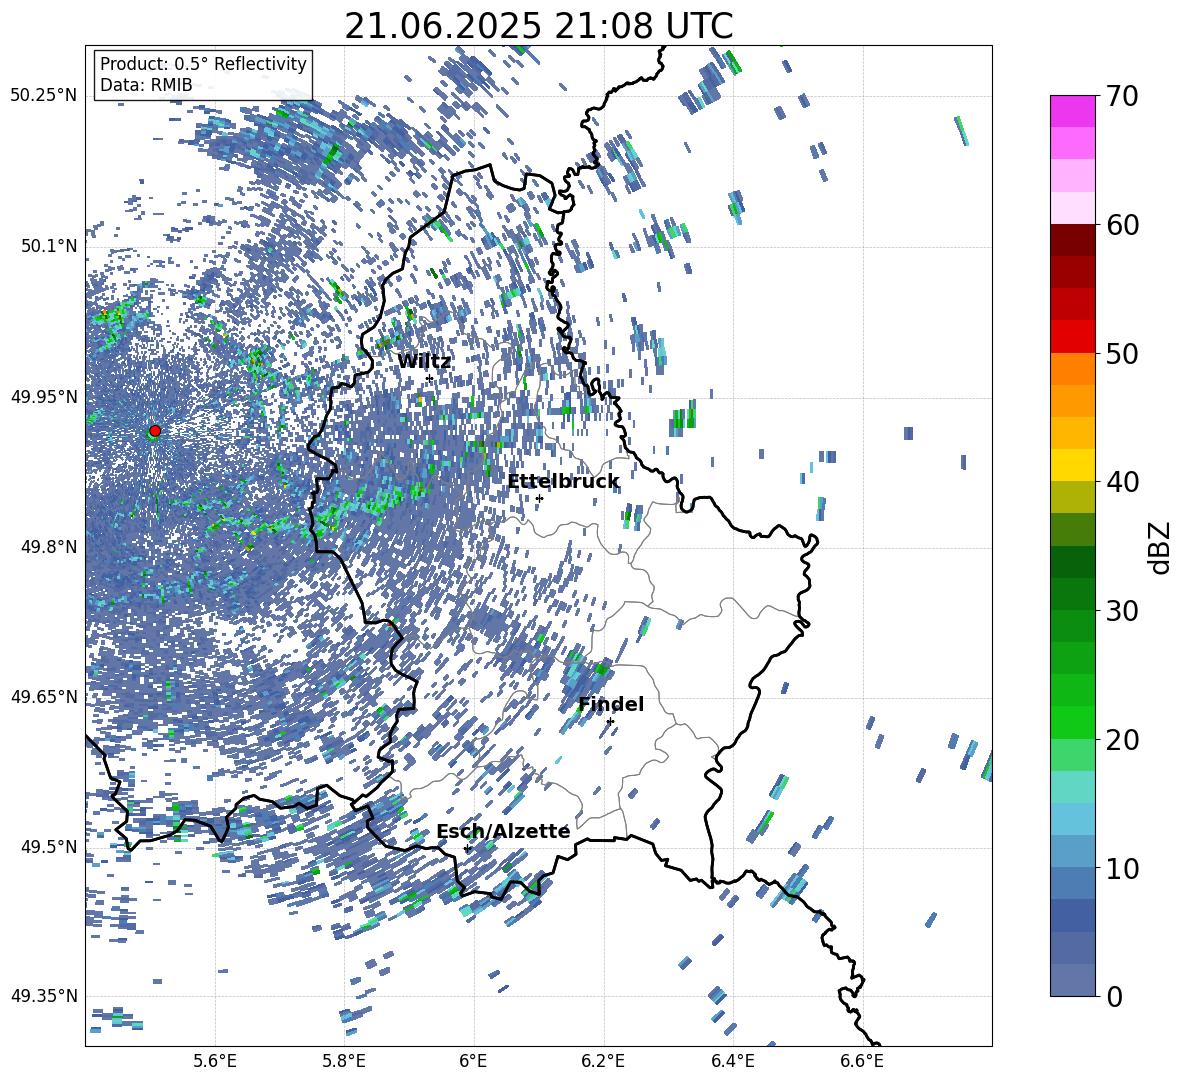This screenshot has width=1184, height=1081.
Task: Select the Wiltz city label
Action: pos(424,362)
